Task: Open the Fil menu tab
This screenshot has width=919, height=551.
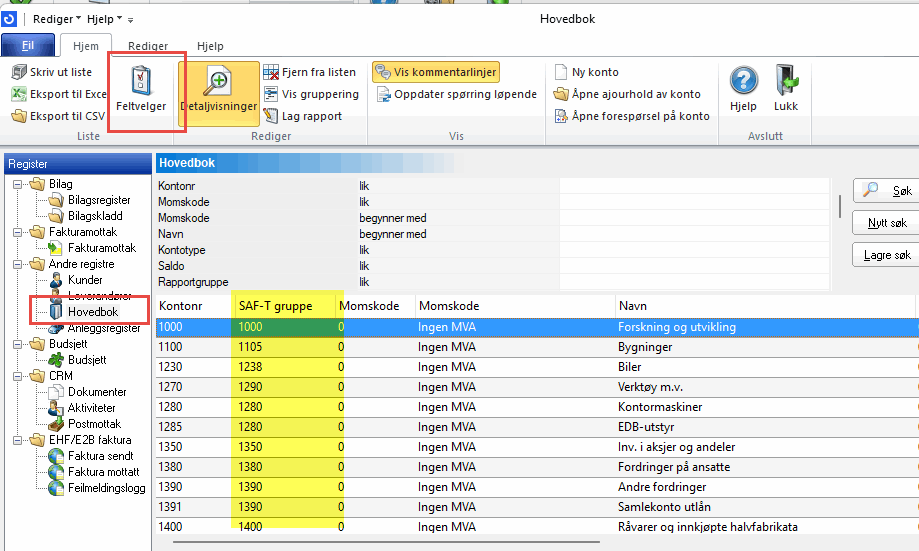Action: (28, 46)
